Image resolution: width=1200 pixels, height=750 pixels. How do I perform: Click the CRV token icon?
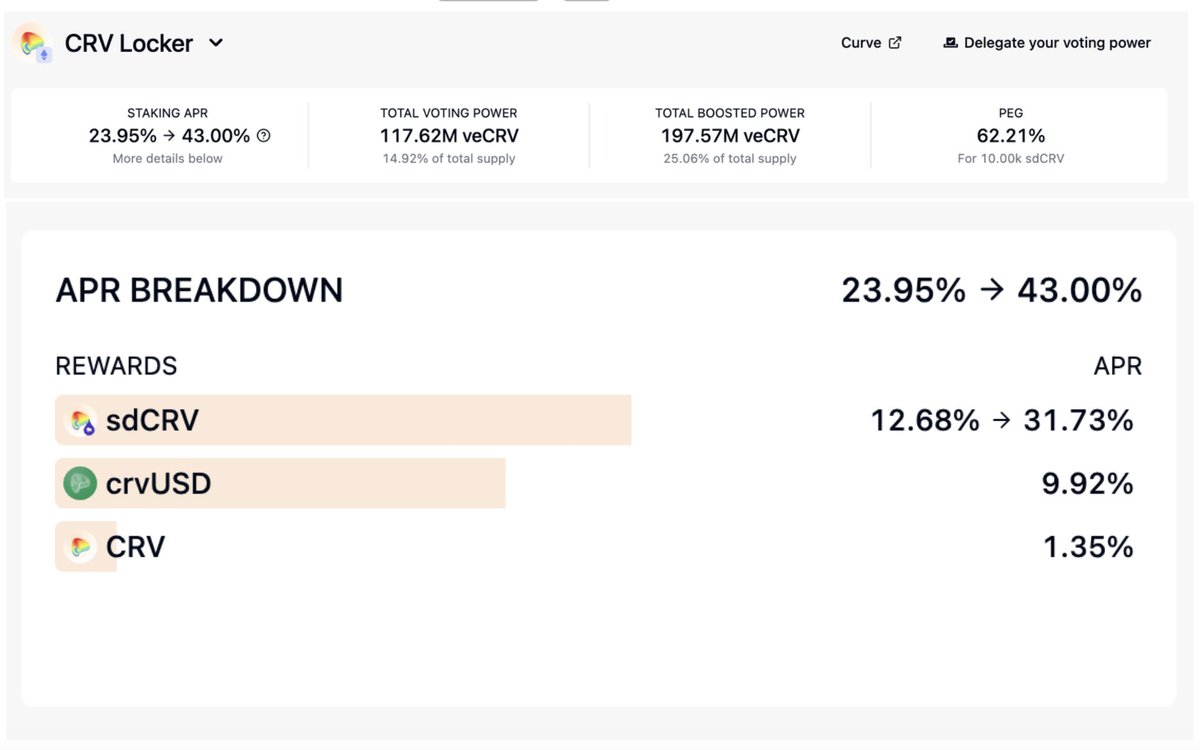click(80, 547)
